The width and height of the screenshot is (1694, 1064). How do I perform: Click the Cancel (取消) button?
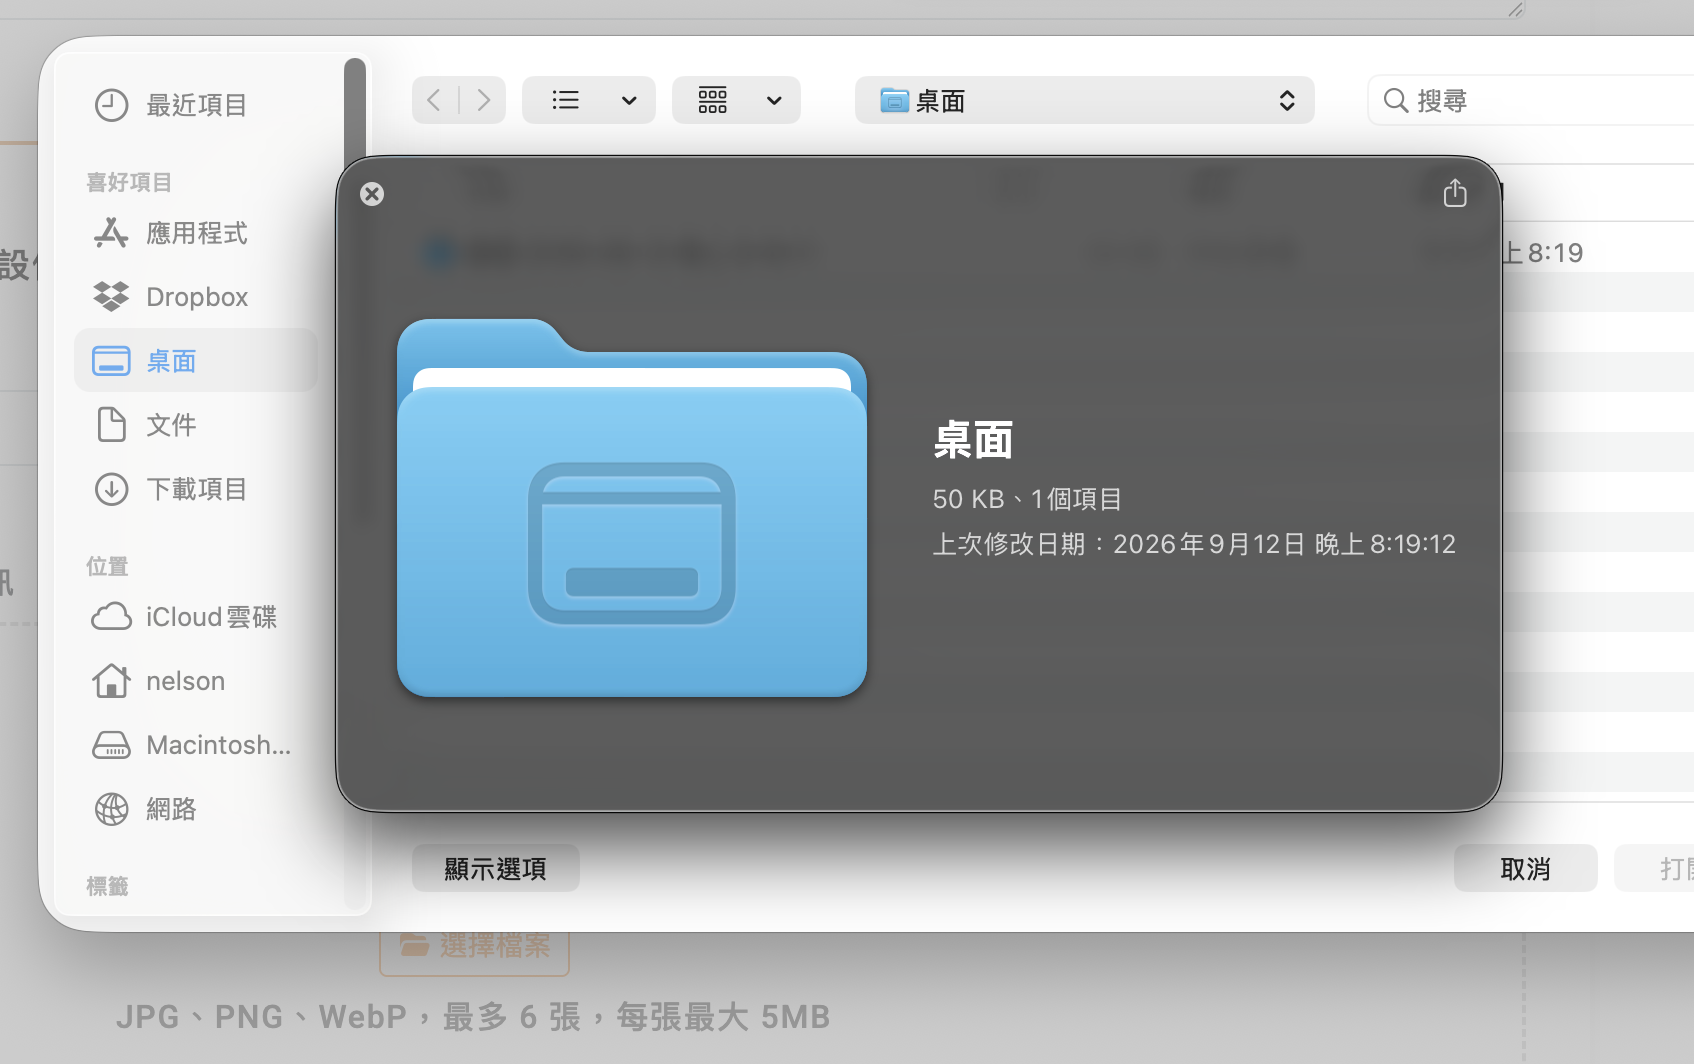tap(1525, 868)
